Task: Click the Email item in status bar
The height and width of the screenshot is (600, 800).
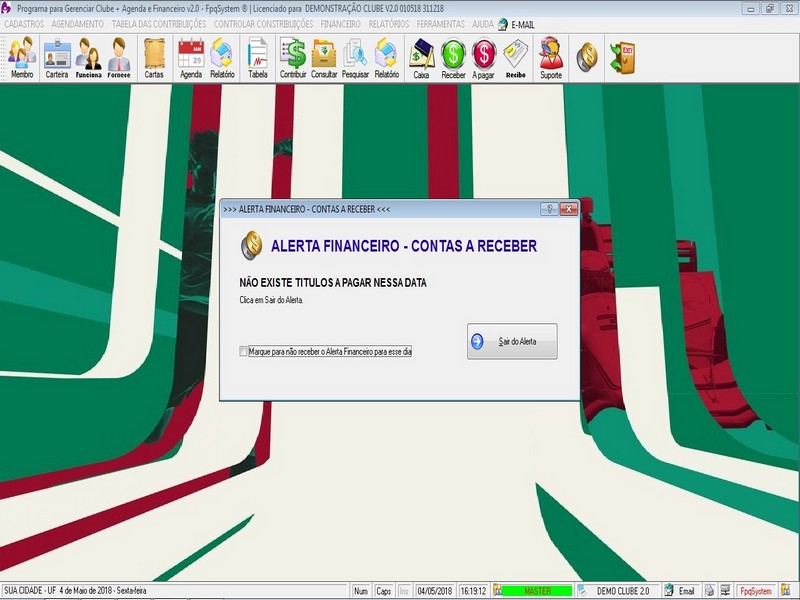Action: point(680,591)
